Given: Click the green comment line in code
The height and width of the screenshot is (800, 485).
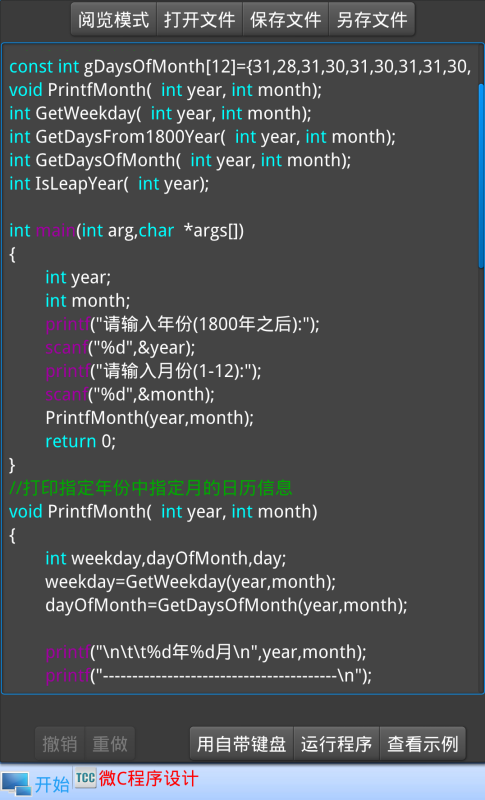Looking at the screenshot, I should pos(151,488).
